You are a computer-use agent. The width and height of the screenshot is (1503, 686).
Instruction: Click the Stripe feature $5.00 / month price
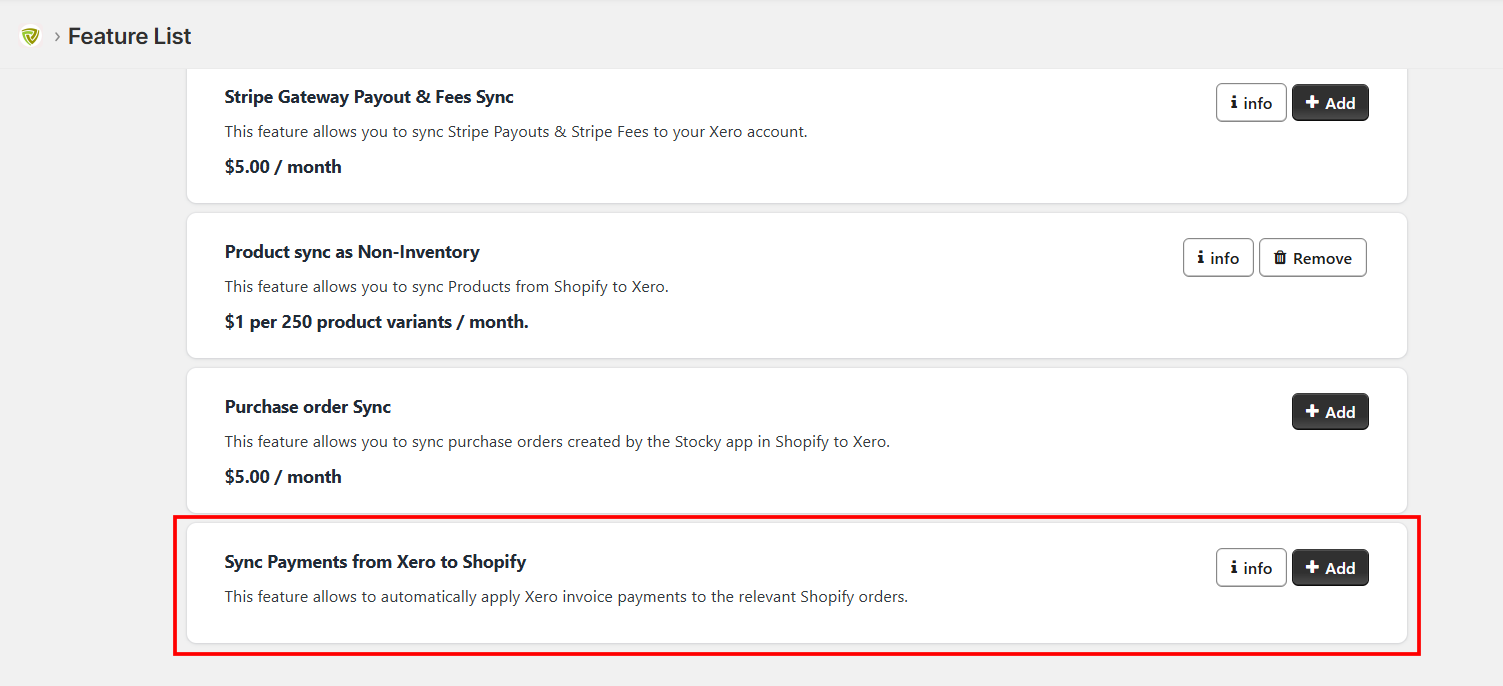(x=283, y=167)
